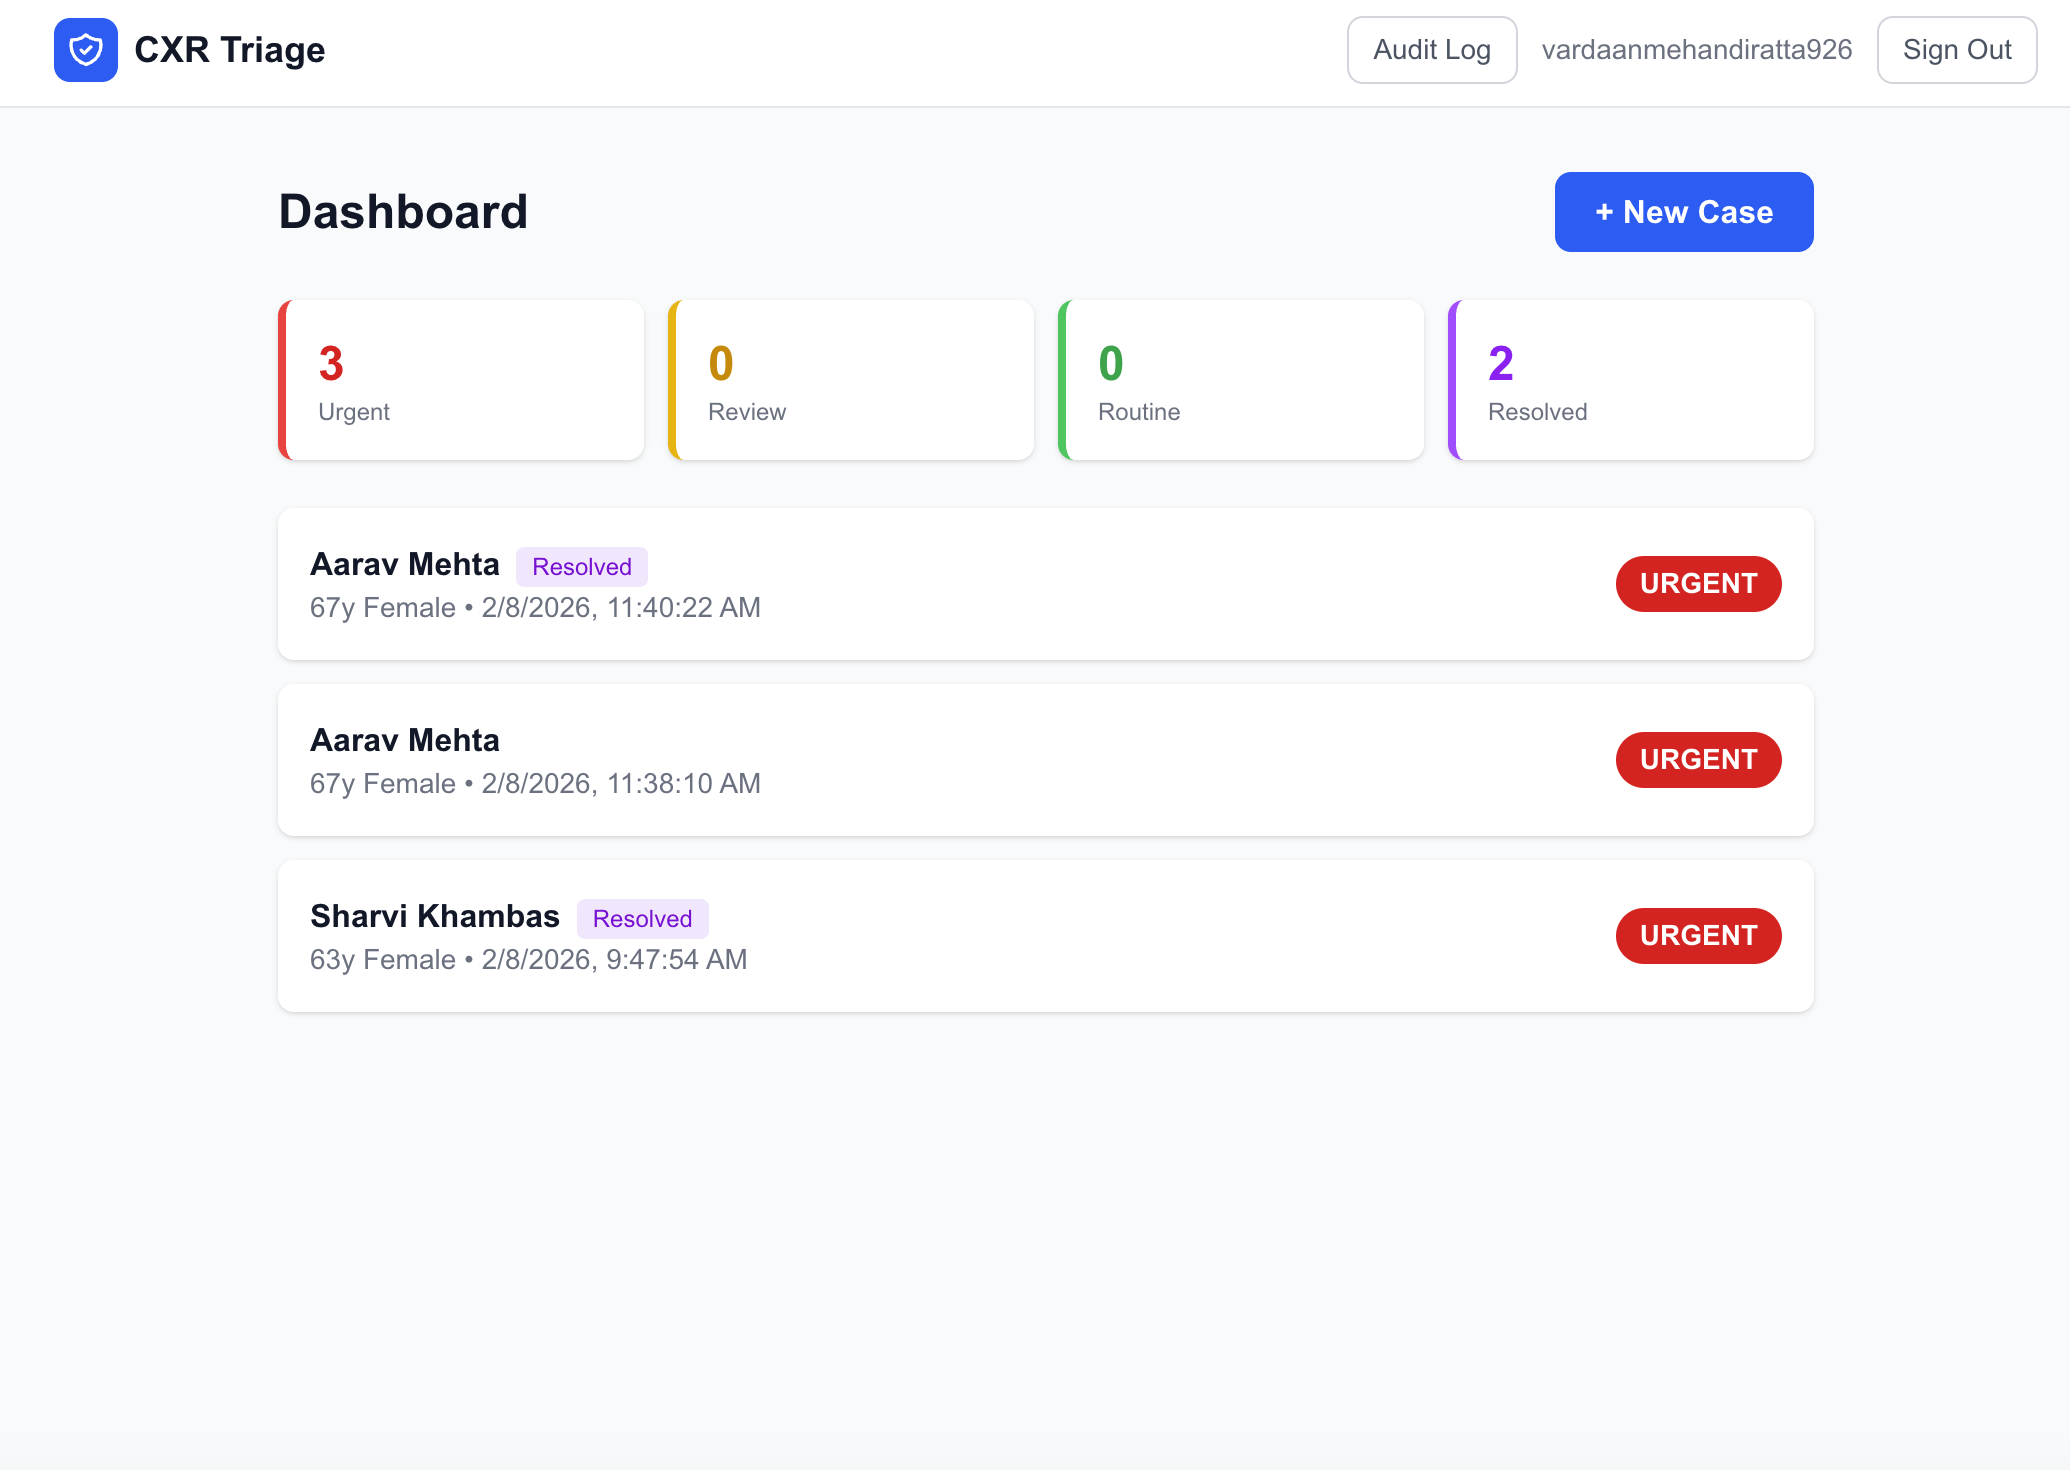
Task: Click the red number 3 urgent count
Action: click(331, 364)
